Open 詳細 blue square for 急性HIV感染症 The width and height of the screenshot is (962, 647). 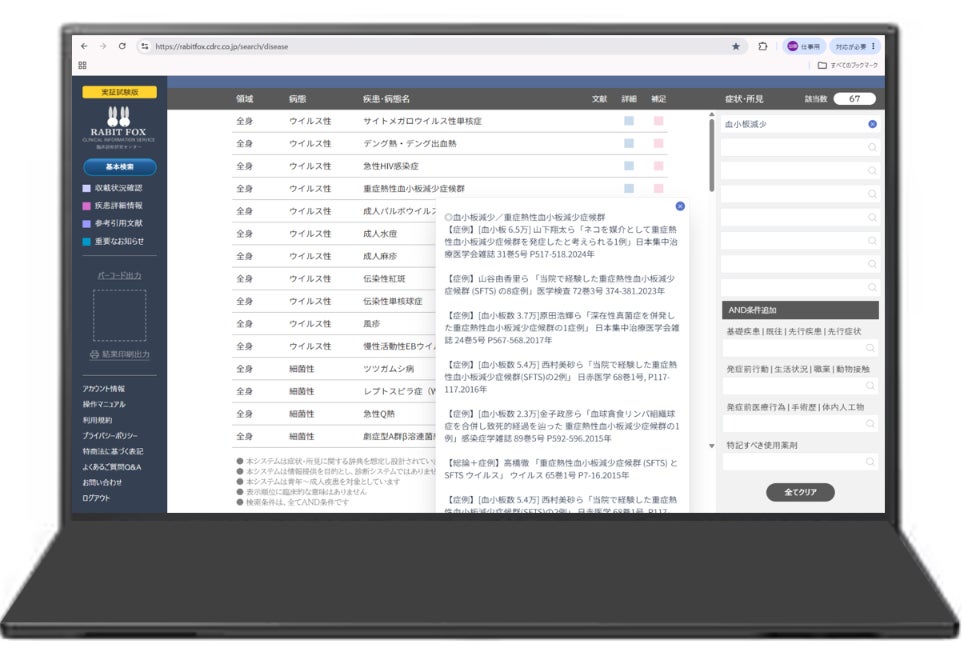point(629,166)
